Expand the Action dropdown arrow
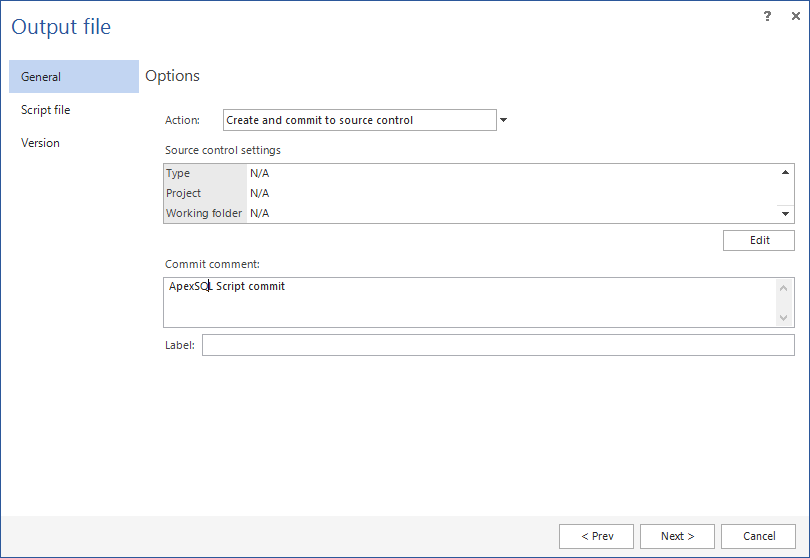This screenshot has width=810, height=558. (503, 120)
